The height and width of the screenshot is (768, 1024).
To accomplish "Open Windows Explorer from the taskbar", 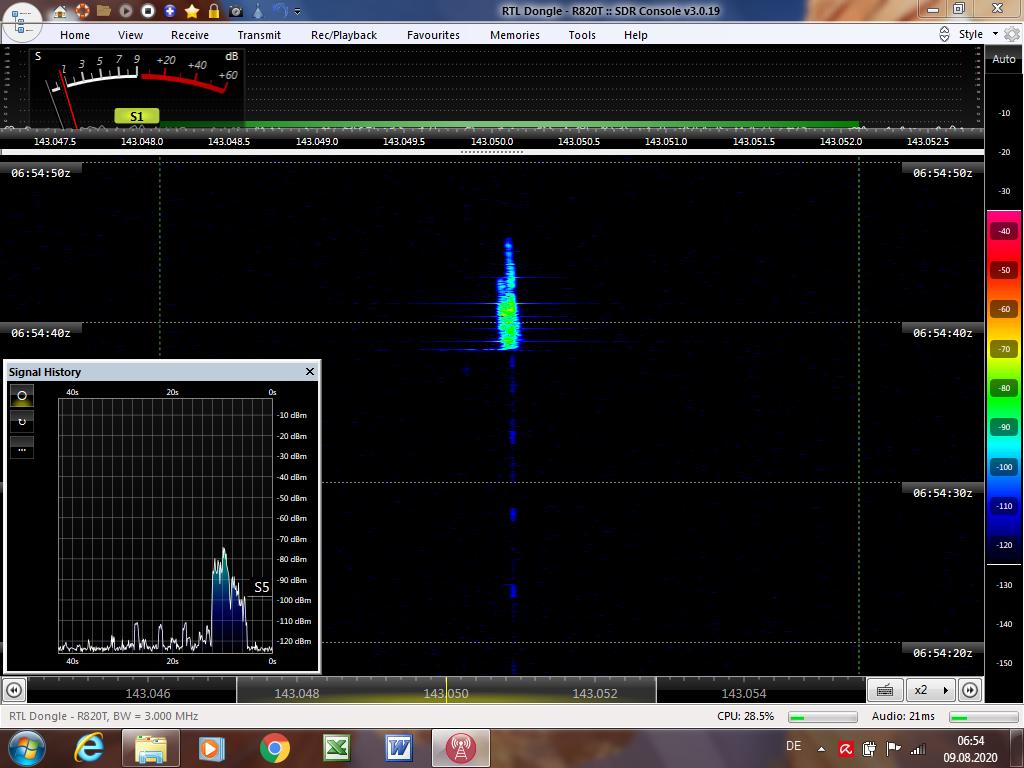I will point(150,748).
